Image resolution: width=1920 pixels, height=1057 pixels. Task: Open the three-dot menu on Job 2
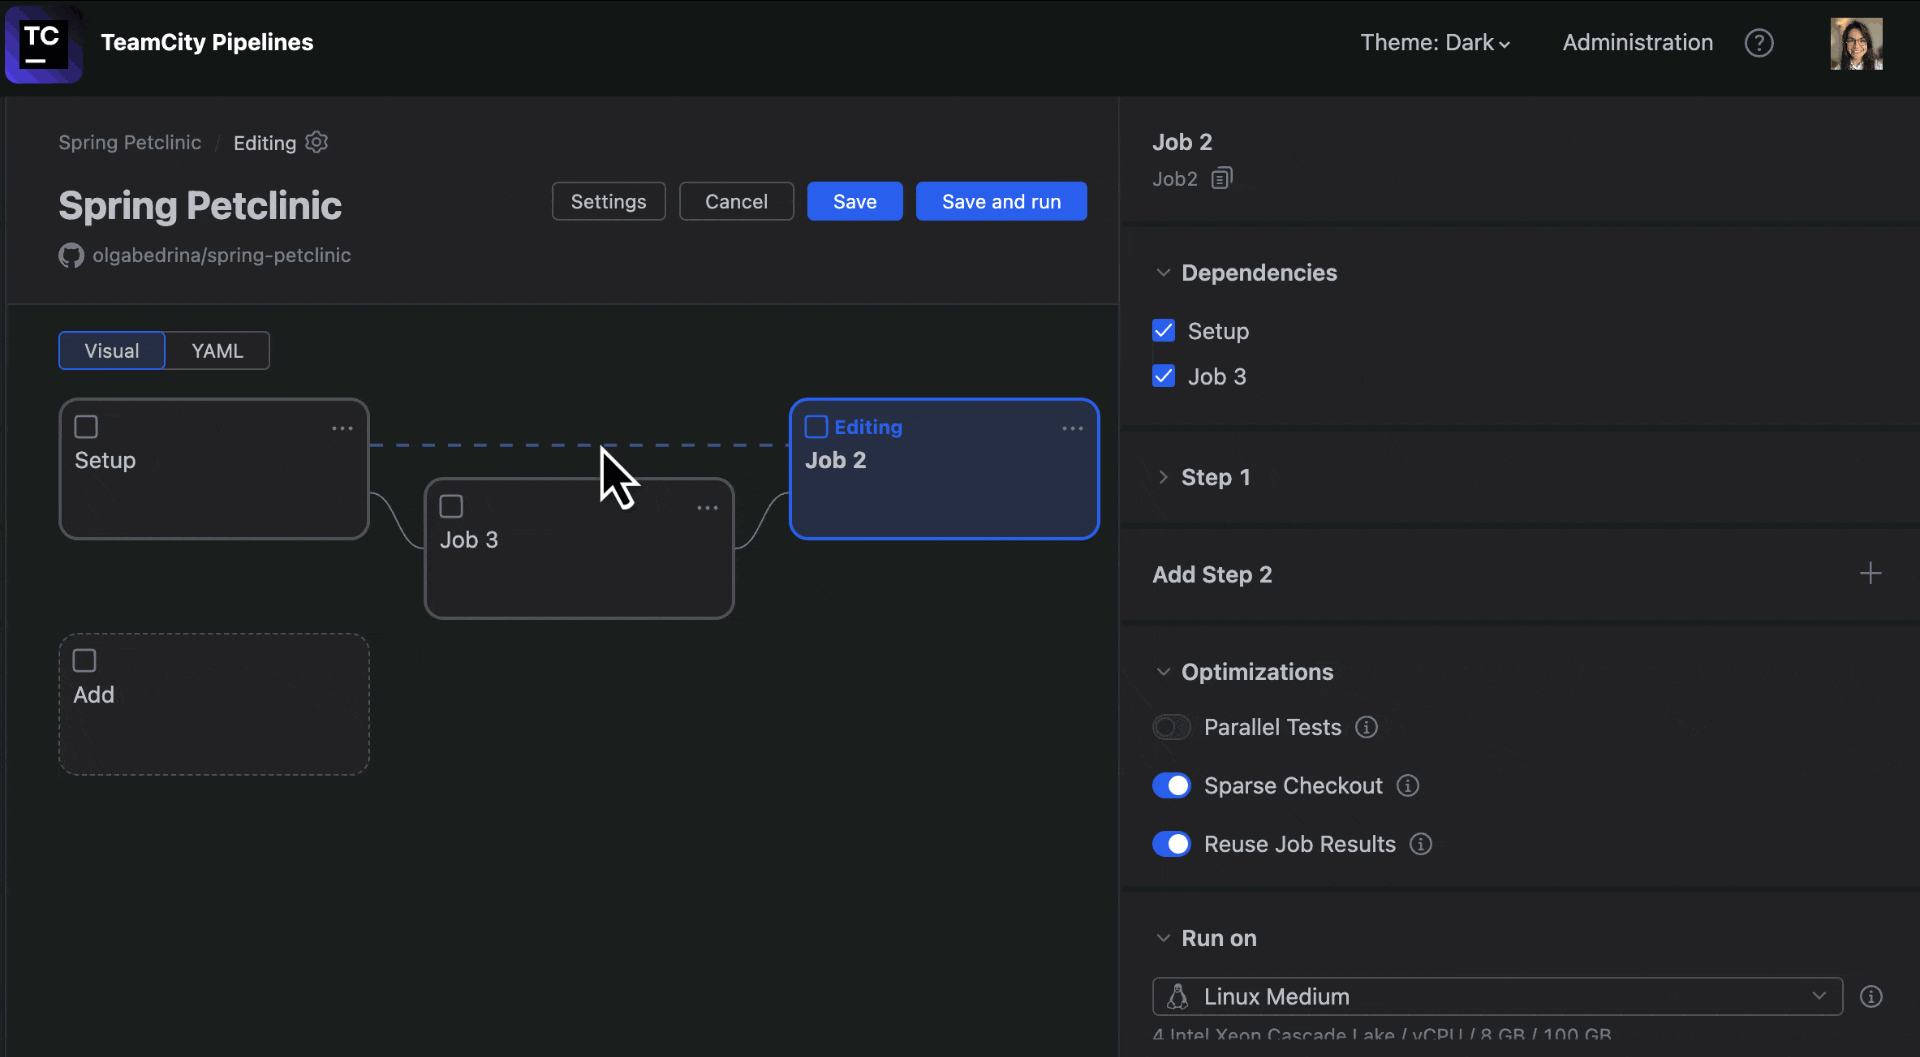[1072, 428]
